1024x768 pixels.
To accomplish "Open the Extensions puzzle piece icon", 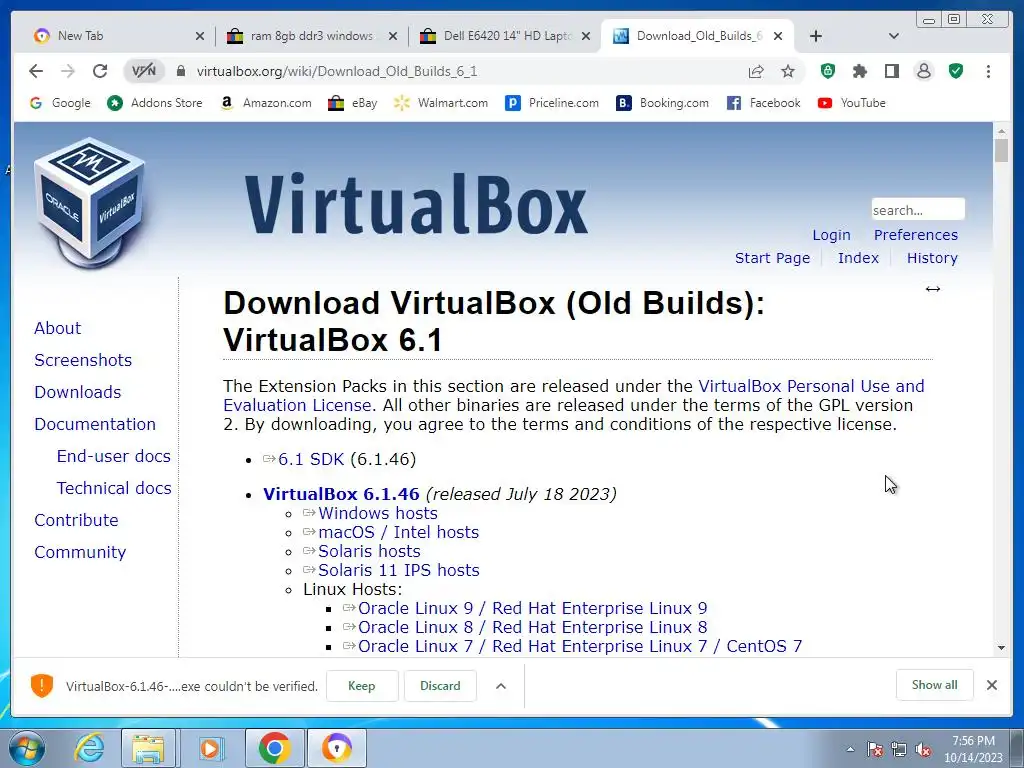I will click(859, 71).
